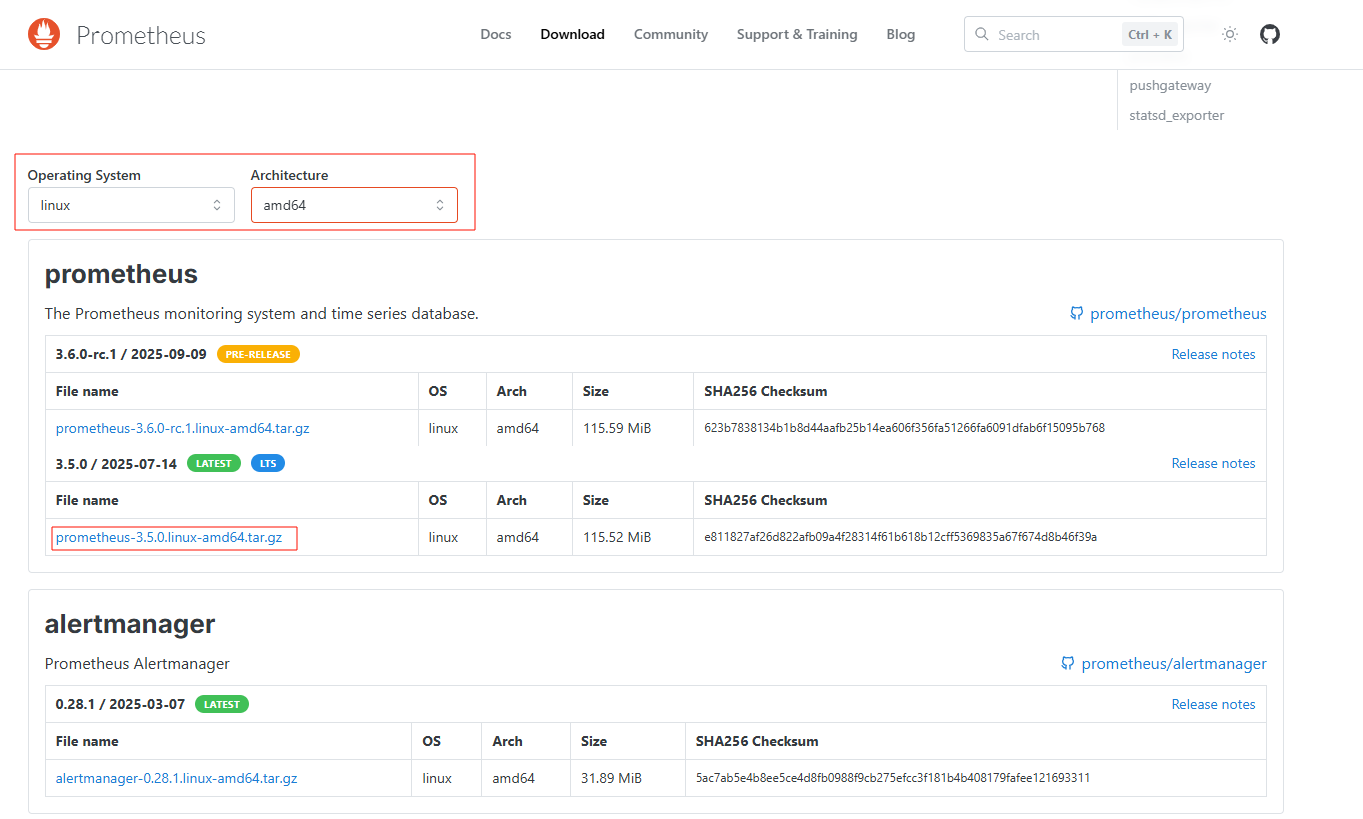Open Support & Training menu item
This screenshot has height=819, width=1363.
point(797,34)
